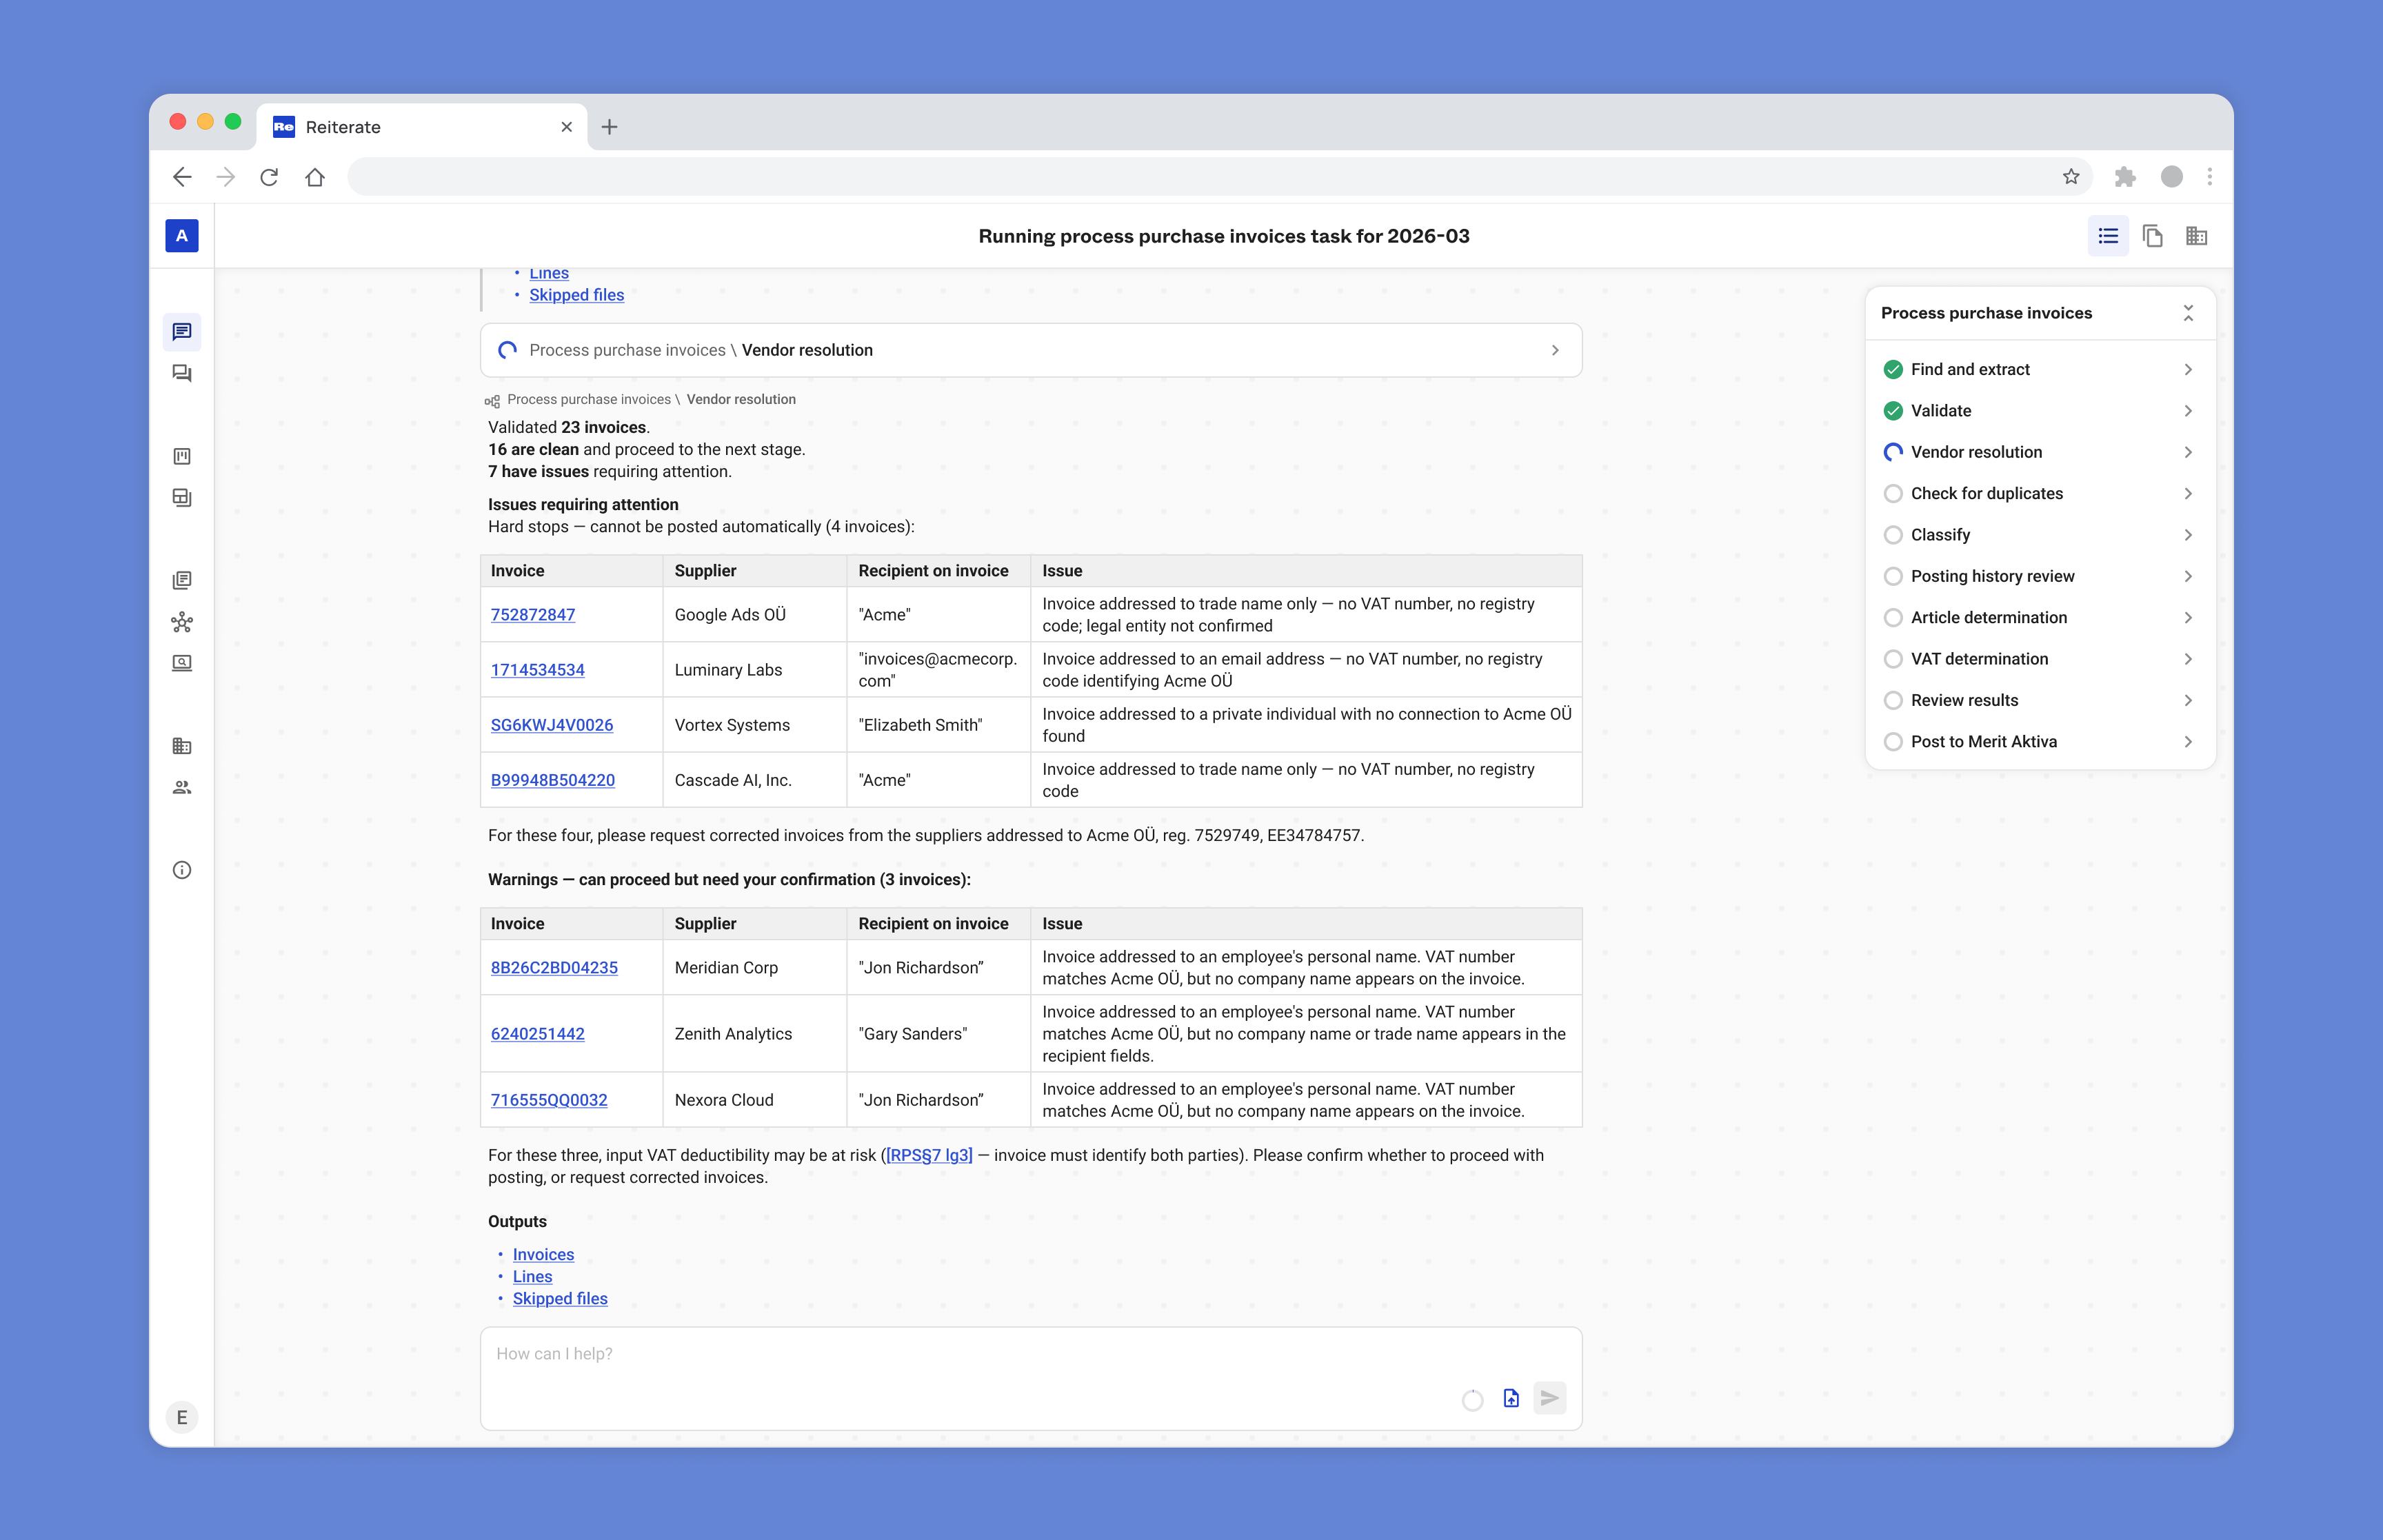Open the documents library sidebar icon
Image resolution: width=2383 pixels, height=1540 pixels.
tap(181, 580)
